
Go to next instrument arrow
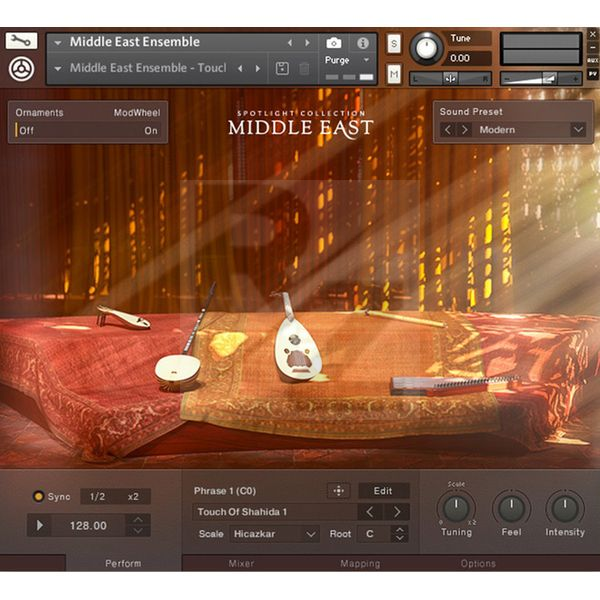click(307, 43)
